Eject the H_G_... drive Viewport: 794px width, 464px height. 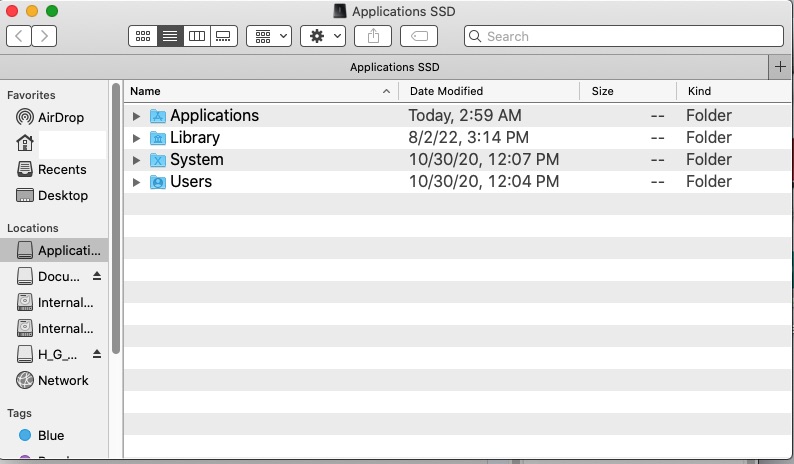tap(97, 354)
